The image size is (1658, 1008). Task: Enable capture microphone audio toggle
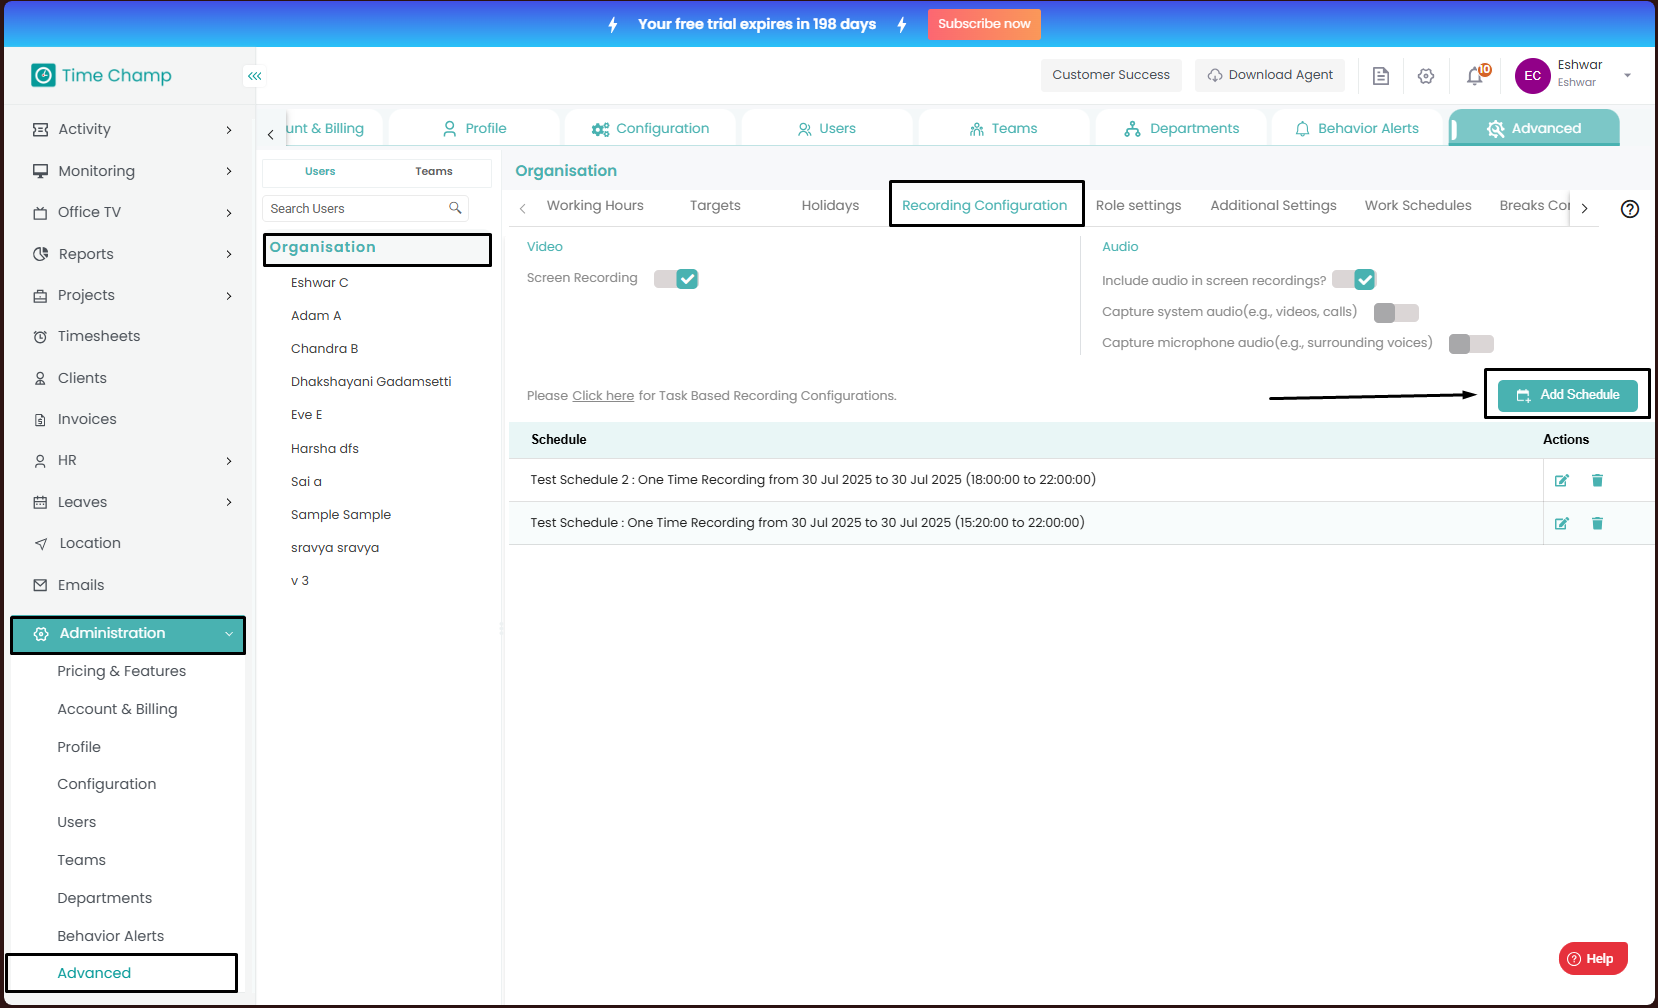[x=1471, y=344]
